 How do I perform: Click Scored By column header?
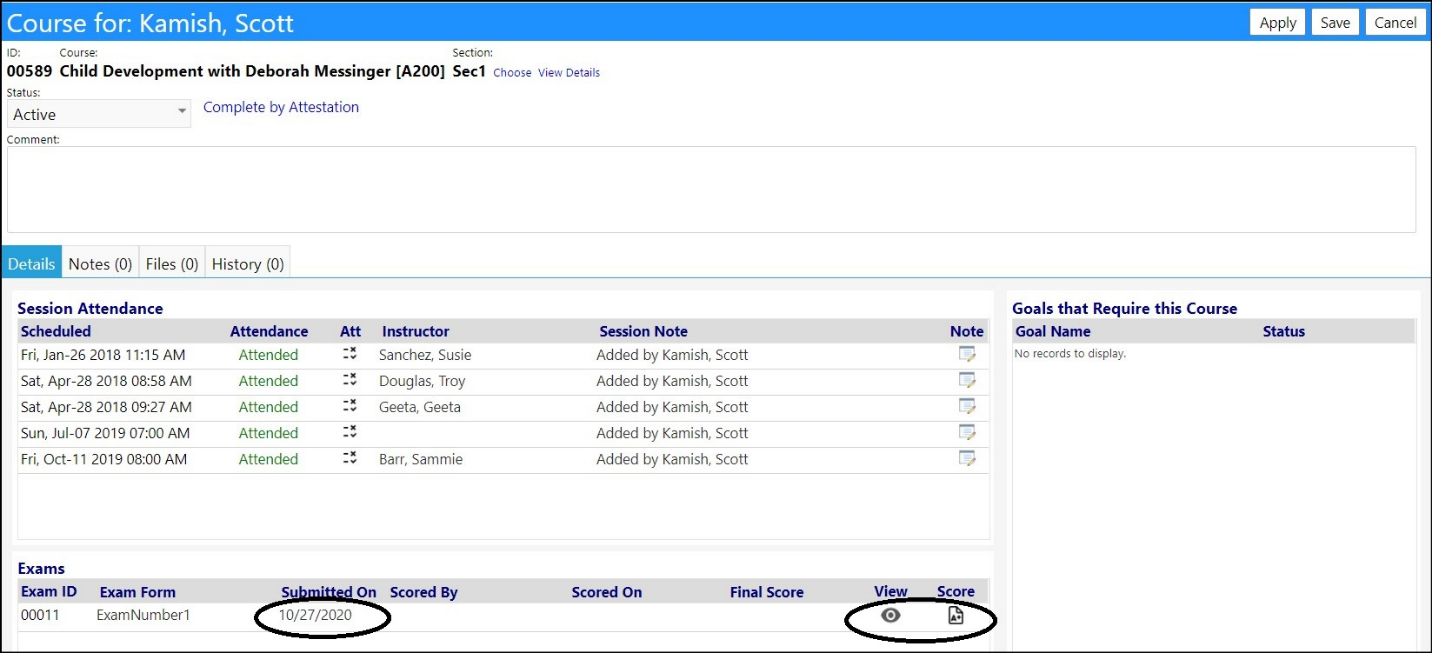(x=424, y=592)
